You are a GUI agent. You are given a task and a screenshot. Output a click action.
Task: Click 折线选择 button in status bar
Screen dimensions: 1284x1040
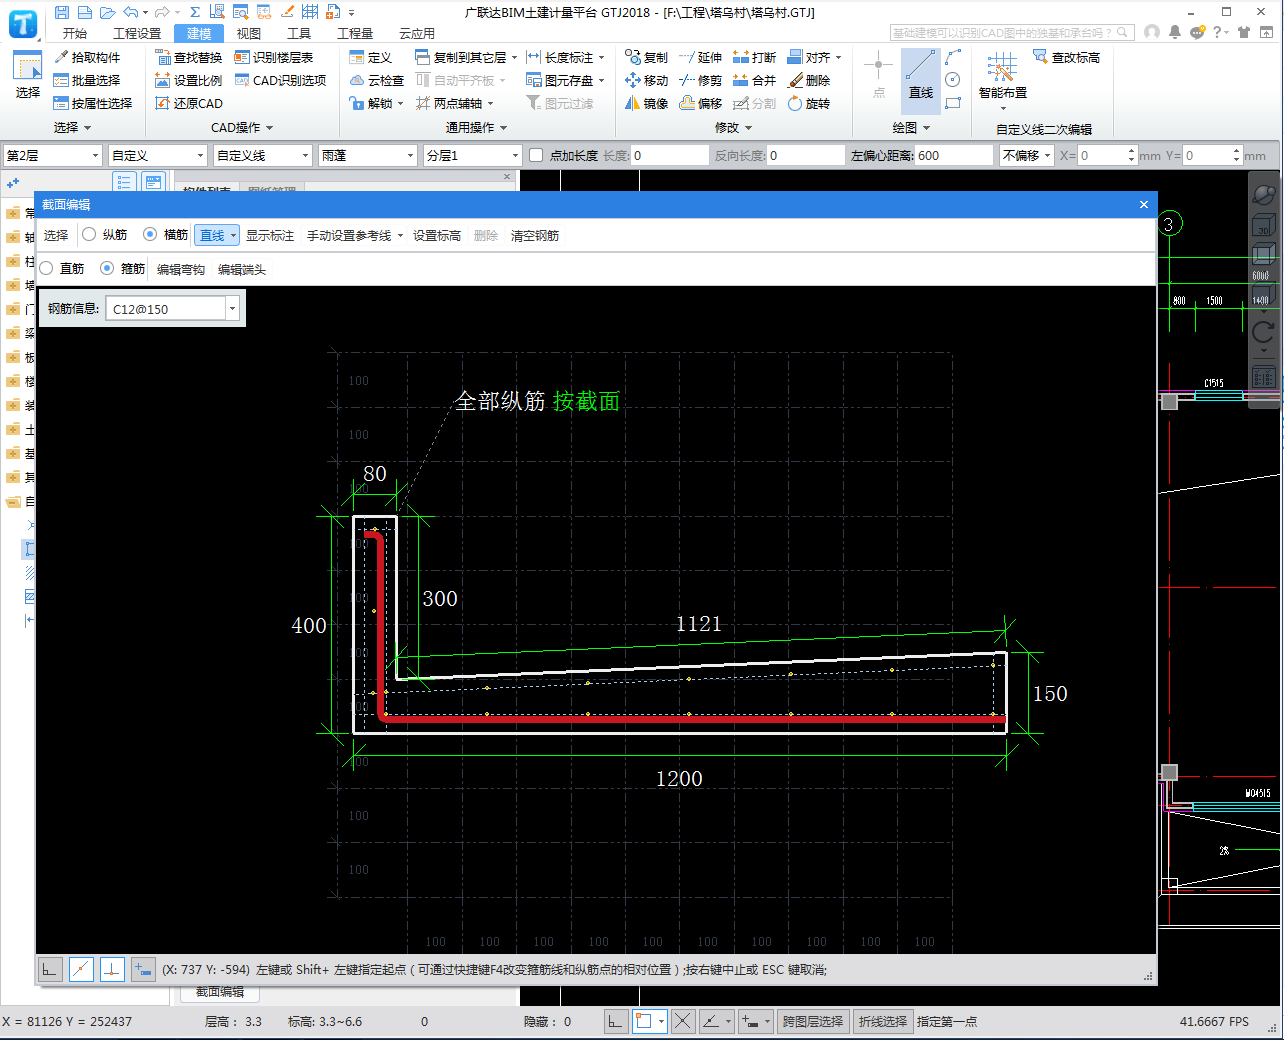pyautogui.click(x=883, y=1021)
